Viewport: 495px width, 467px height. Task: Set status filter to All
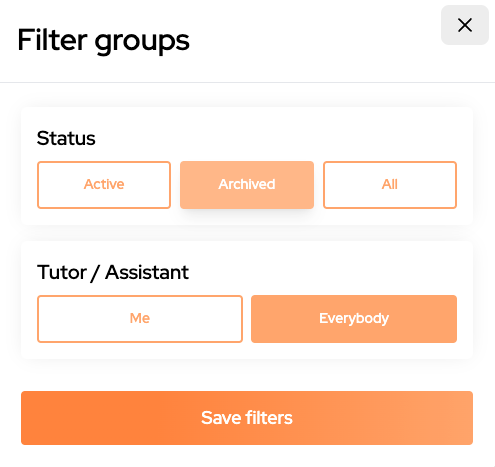coord(390,185)
